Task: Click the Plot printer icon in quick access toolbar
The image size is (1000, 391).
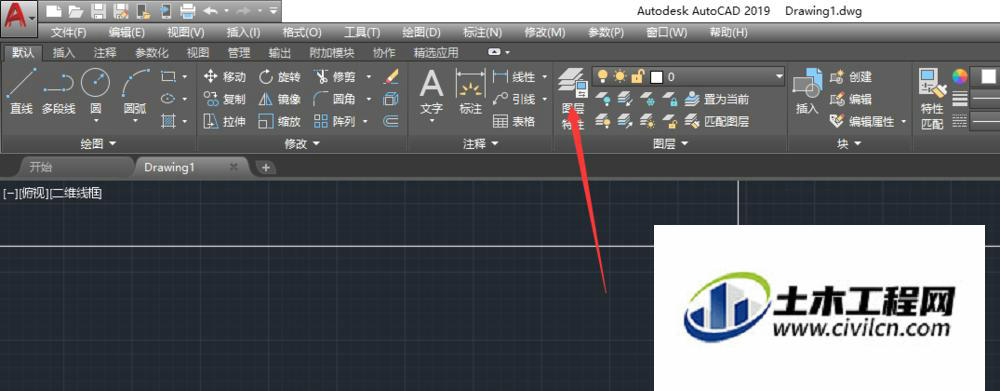Action: [187, 10]
